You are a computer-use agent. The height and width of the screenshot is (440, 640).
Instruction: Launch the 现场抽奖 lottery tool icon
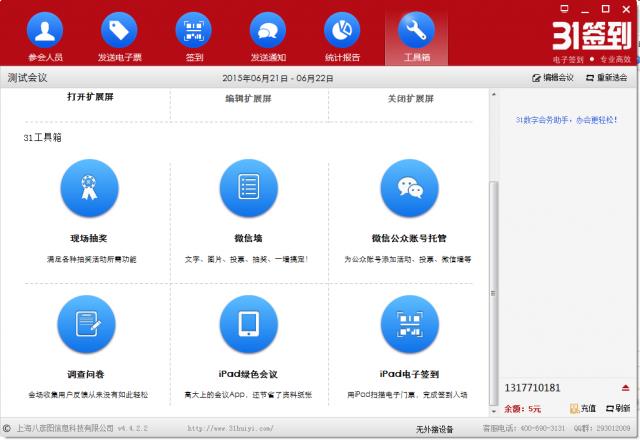click(x=89, y=188)
